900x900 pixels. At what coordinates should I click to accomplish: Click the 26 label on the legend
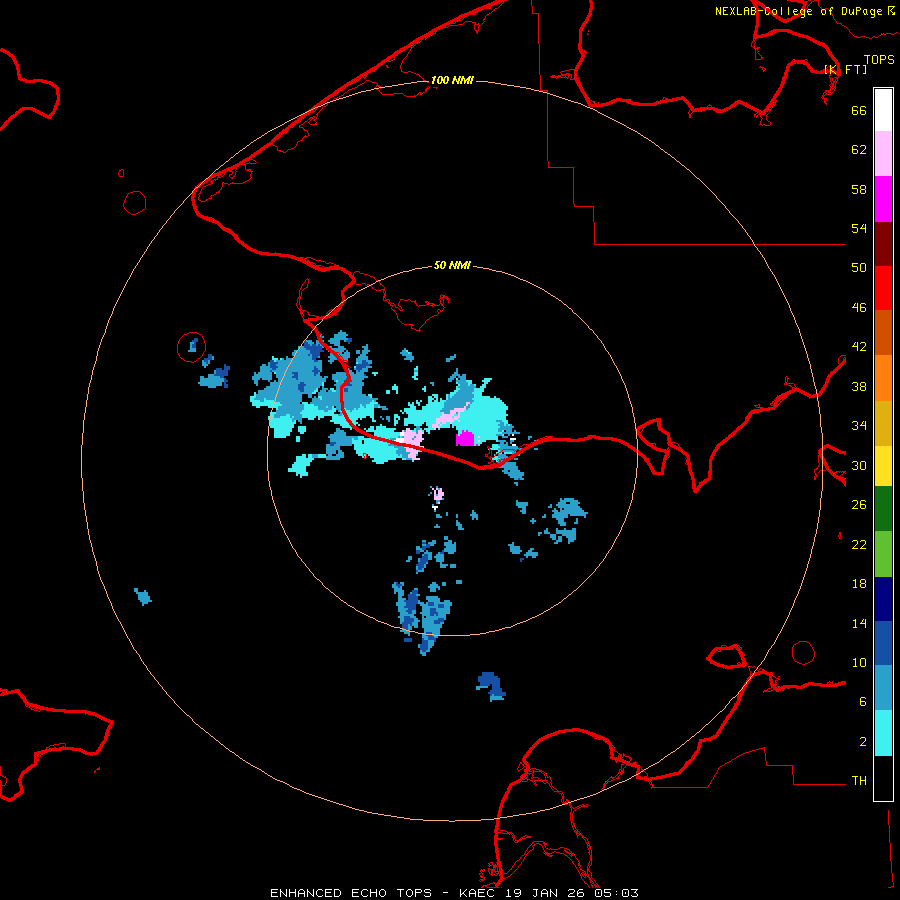(x=859, y=505)
